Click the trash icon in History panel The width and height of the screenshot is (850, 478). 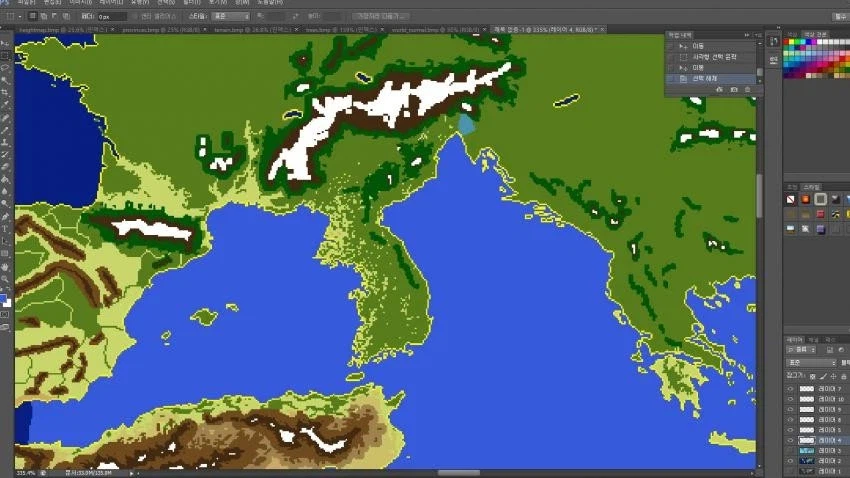point(747,90)
